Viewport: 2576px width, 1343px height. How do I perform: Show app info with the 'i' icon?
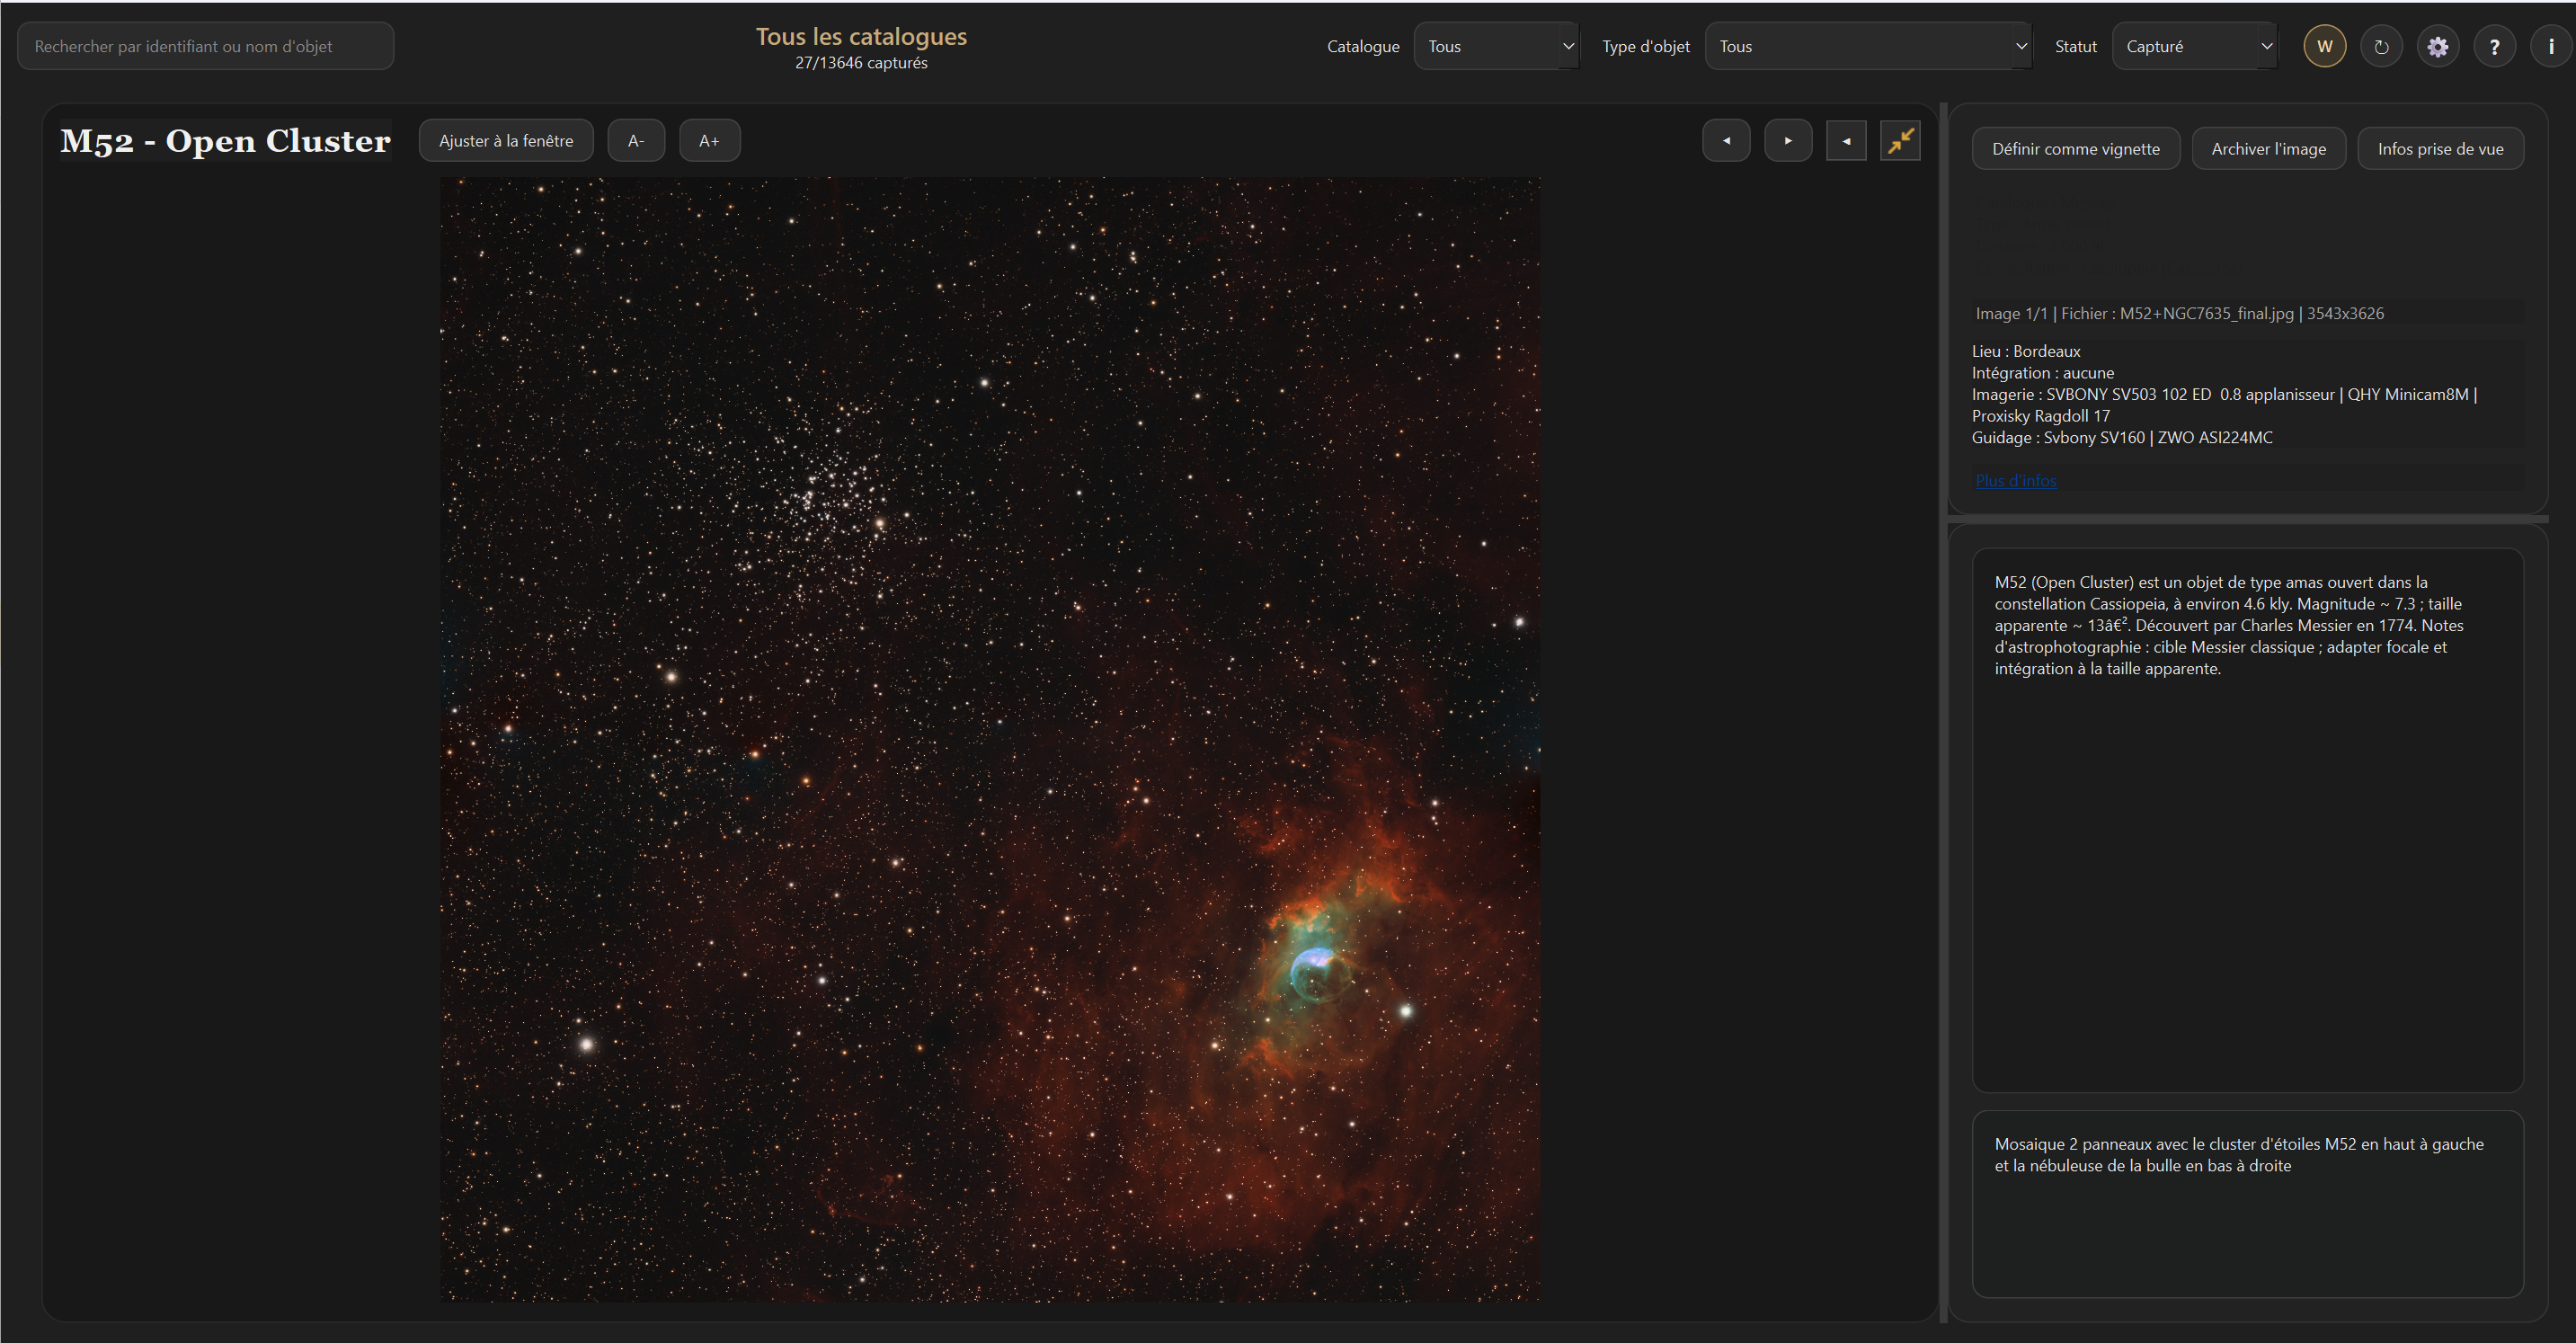pyautogui.click(x=2551, y=46)
